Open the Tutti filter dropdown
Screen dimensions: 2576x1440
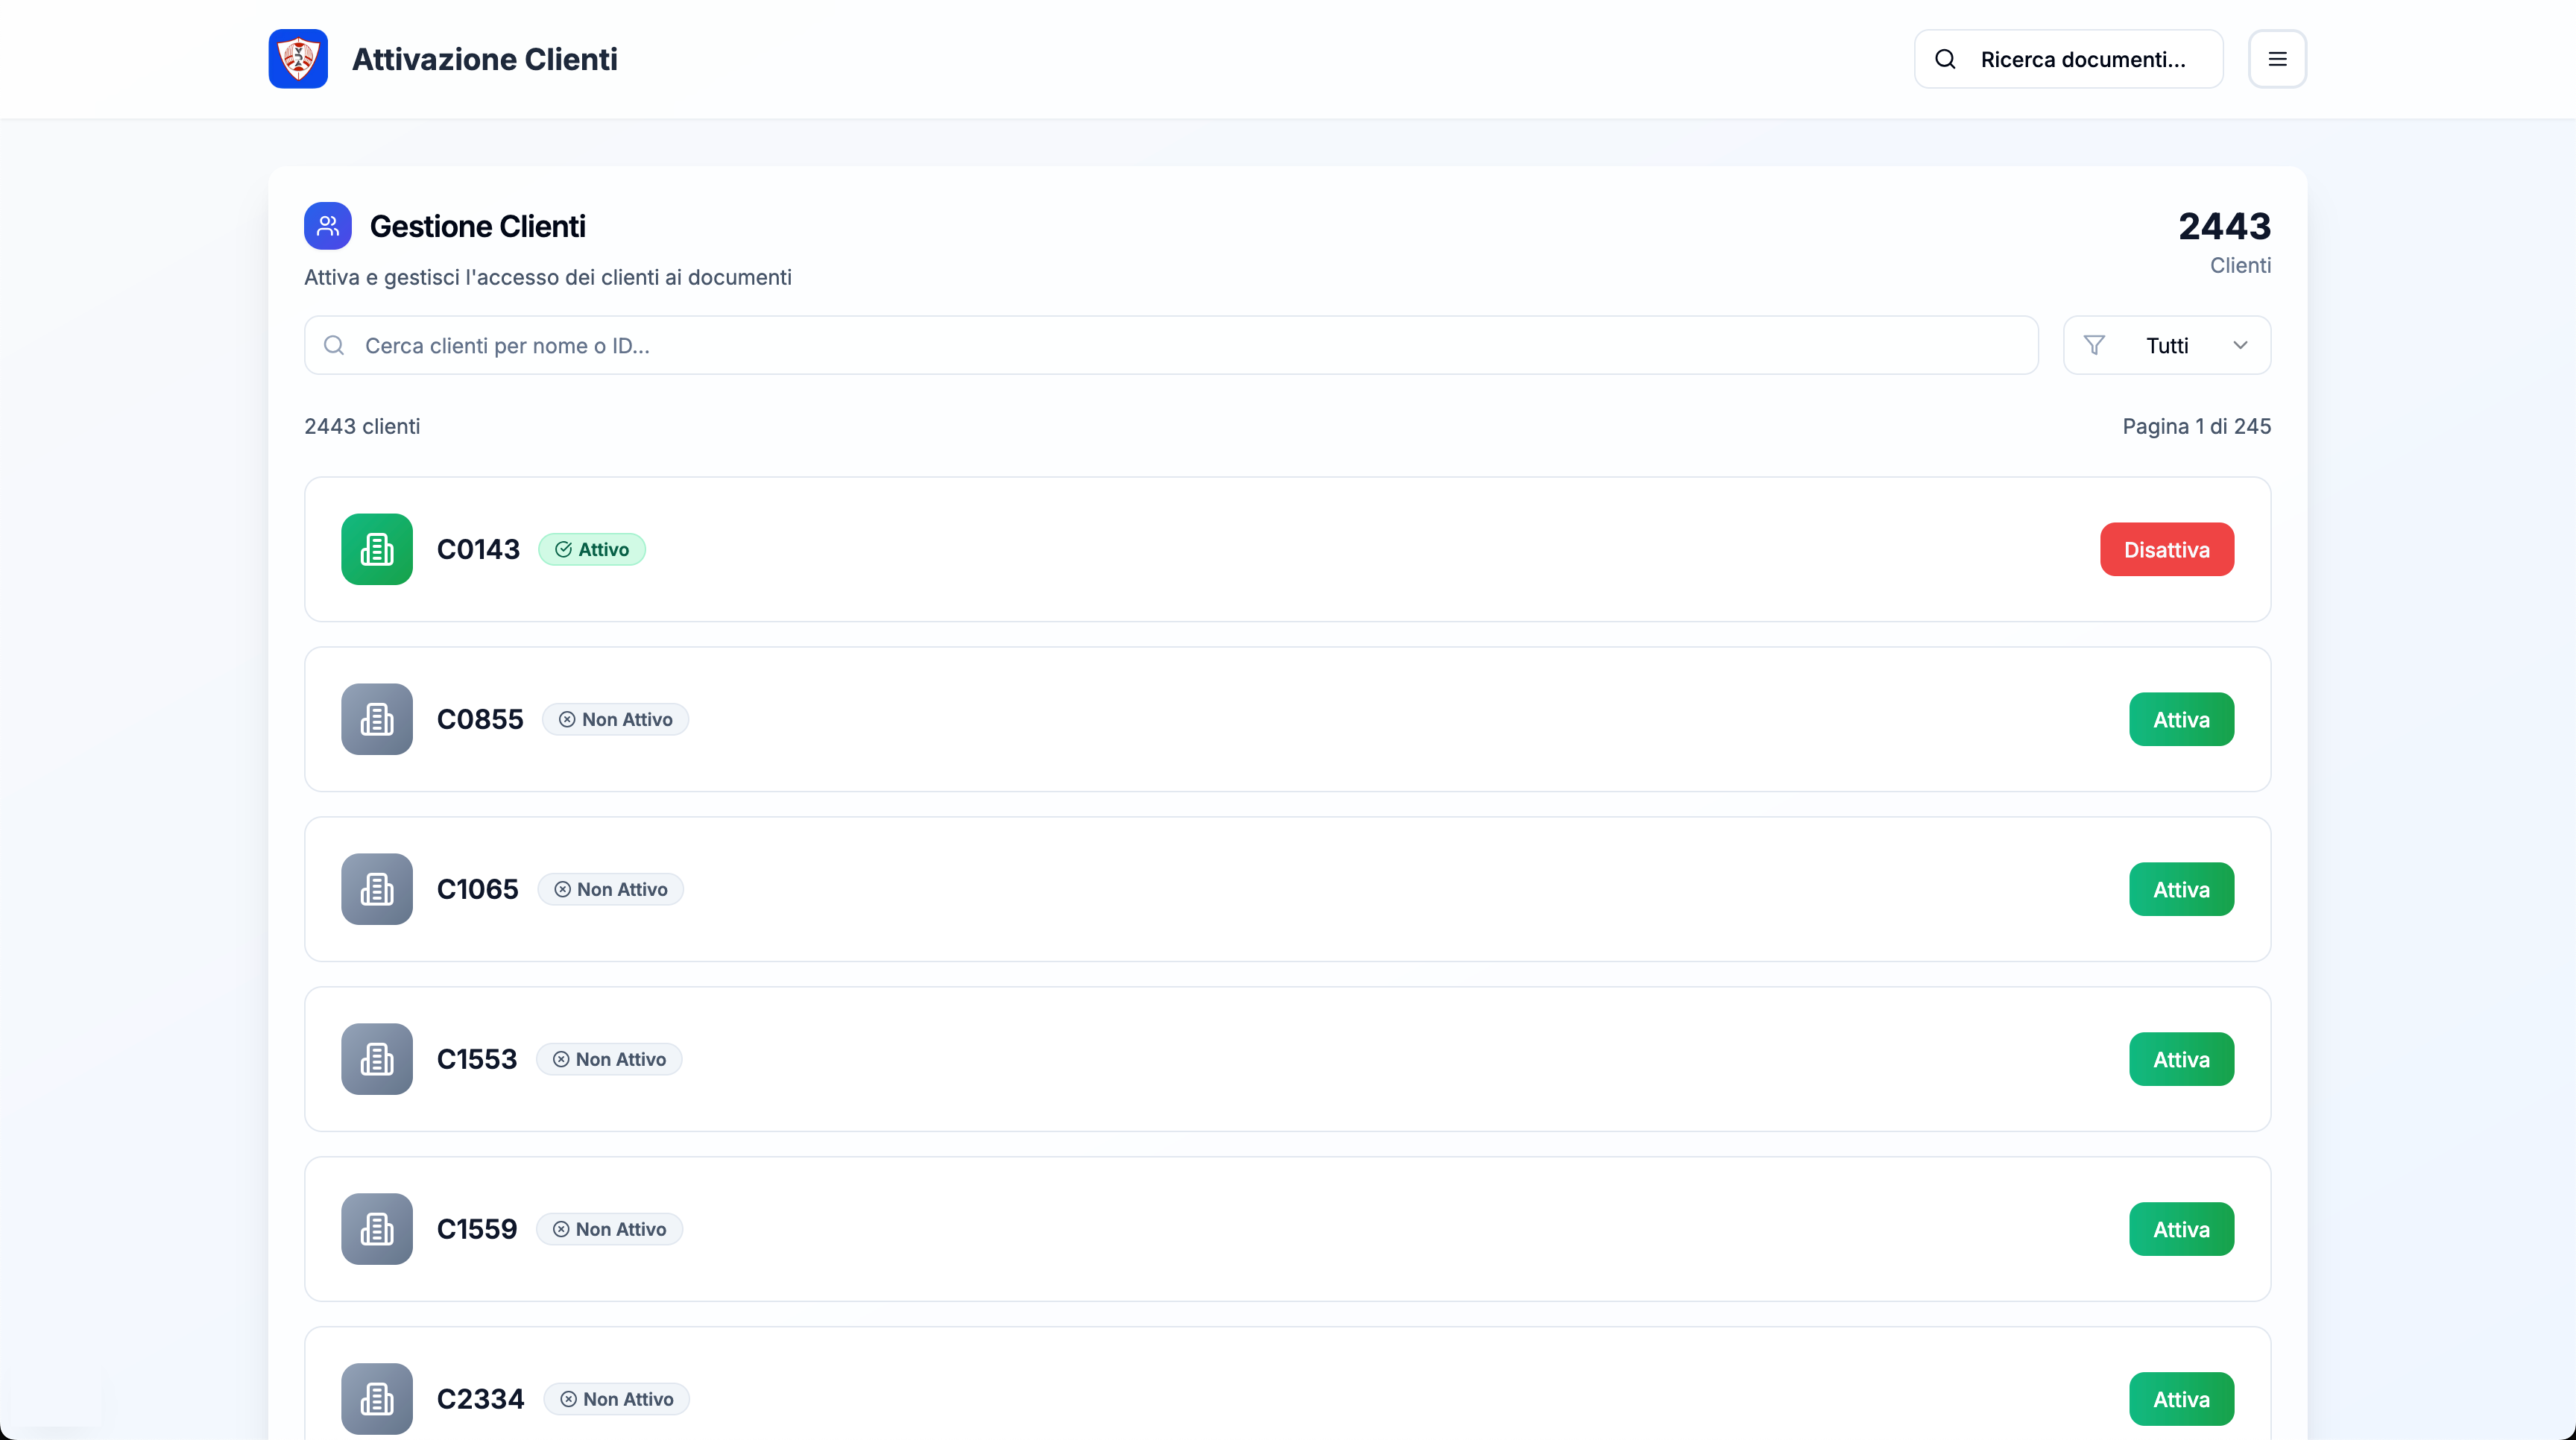pos(2166,345)
